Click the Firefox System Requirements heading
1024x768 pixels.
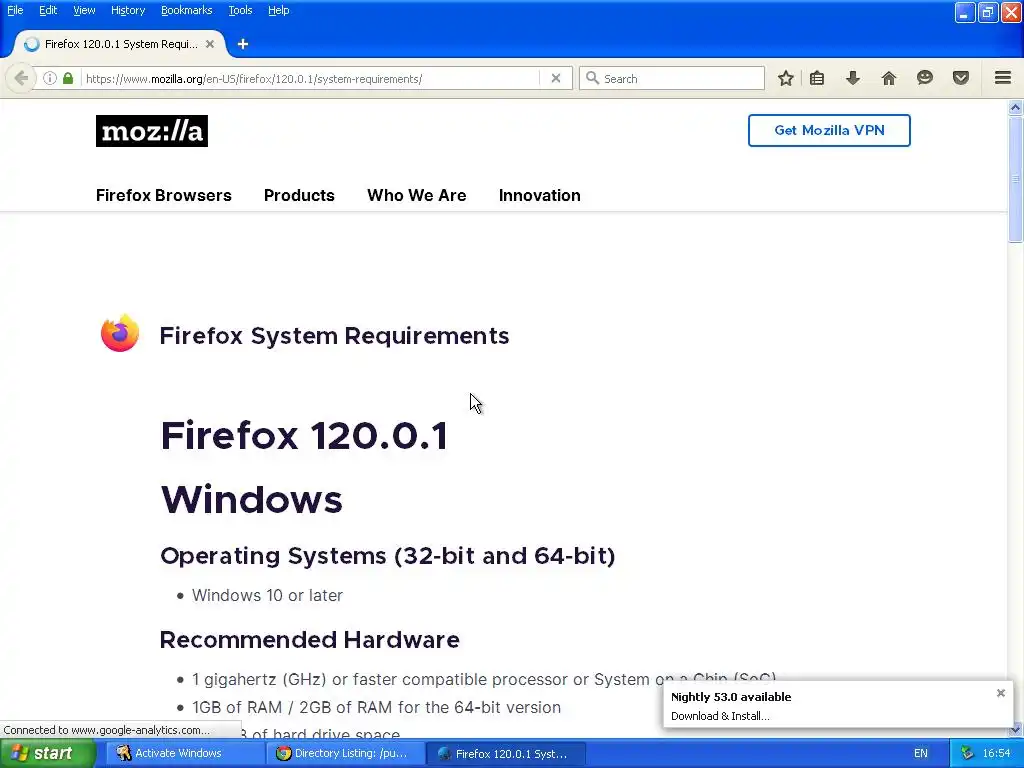(334, 335)
